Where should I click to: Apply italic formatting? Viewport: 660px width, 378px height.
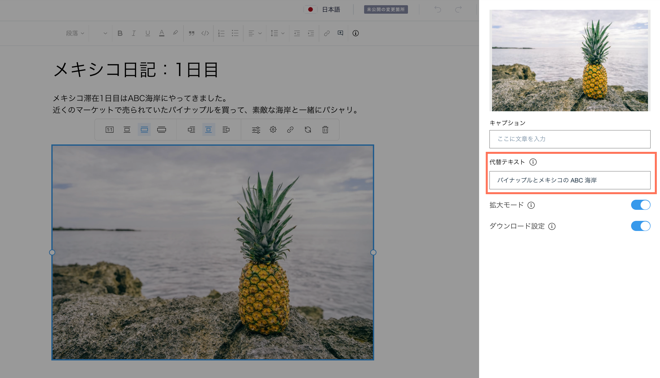[133, 33]
